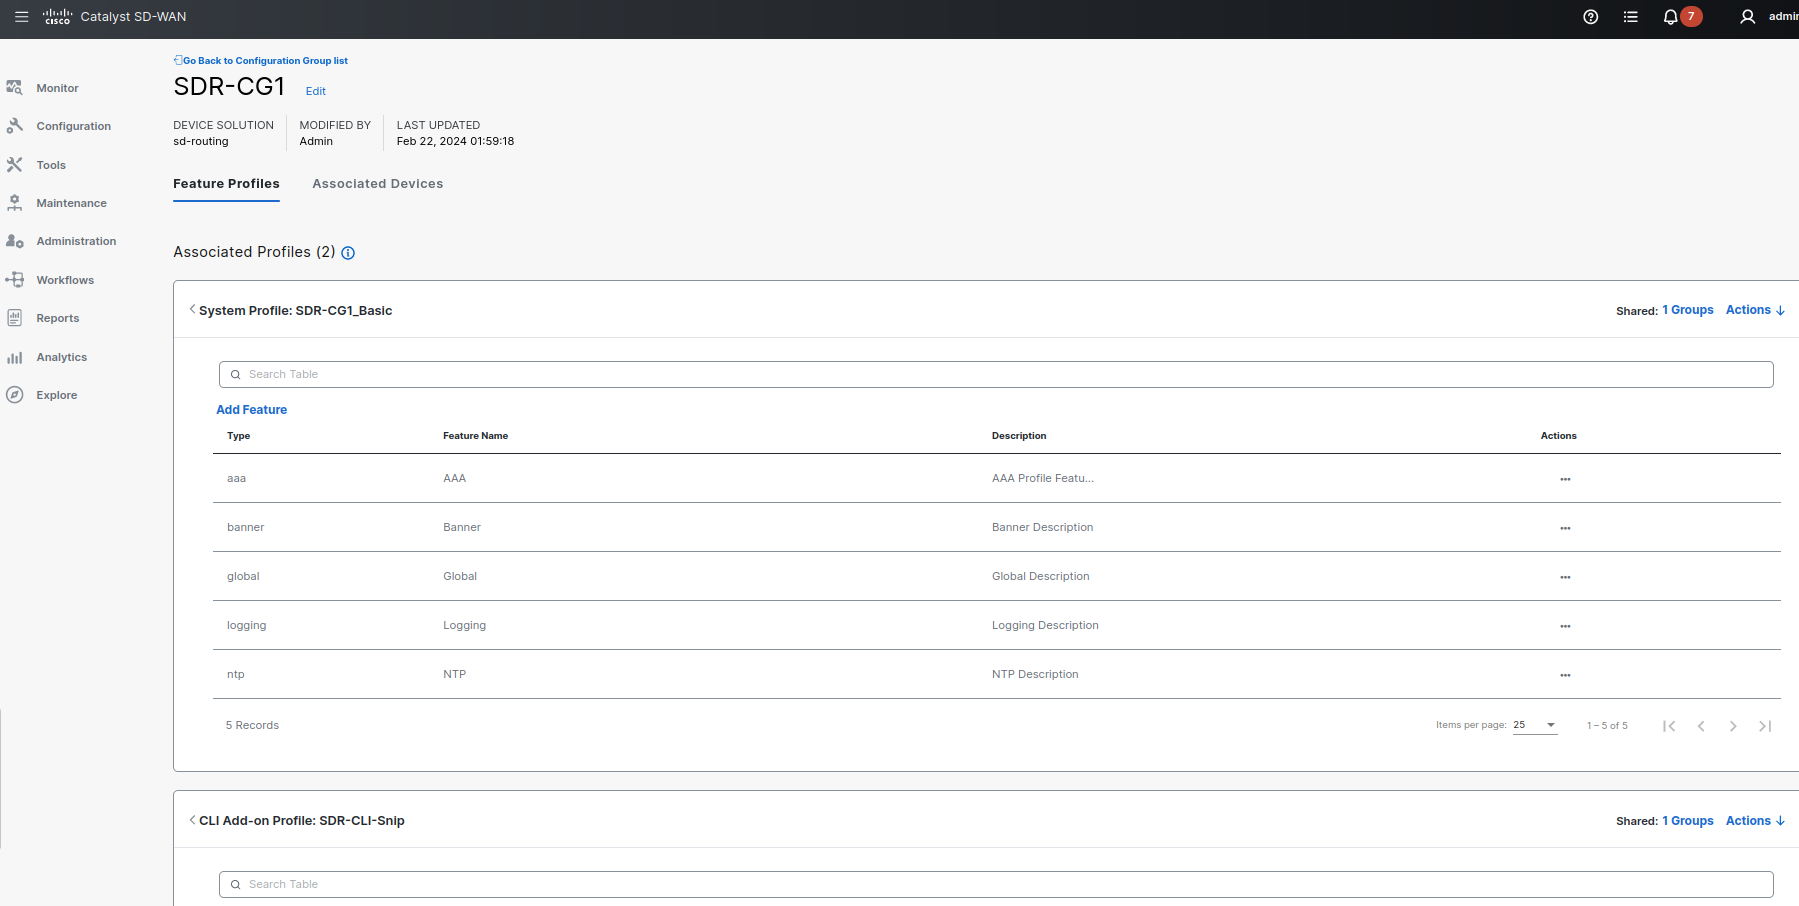The width and height of the screenshot is (1799, 906).
Task: Open the three-dot actions for the ntp row
Action: pos(1565,675)
